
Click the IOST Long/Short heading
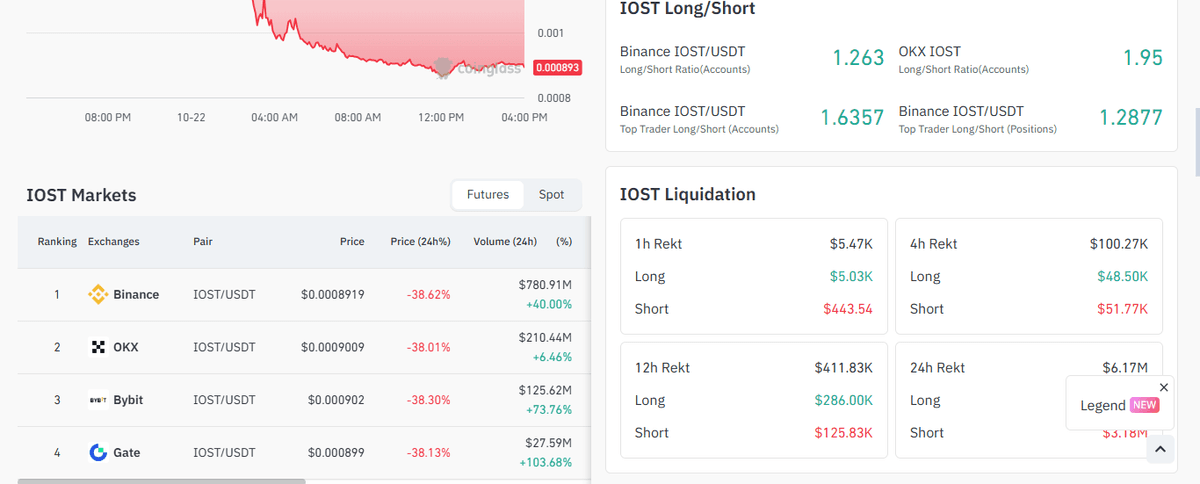[x=688, y=9]
